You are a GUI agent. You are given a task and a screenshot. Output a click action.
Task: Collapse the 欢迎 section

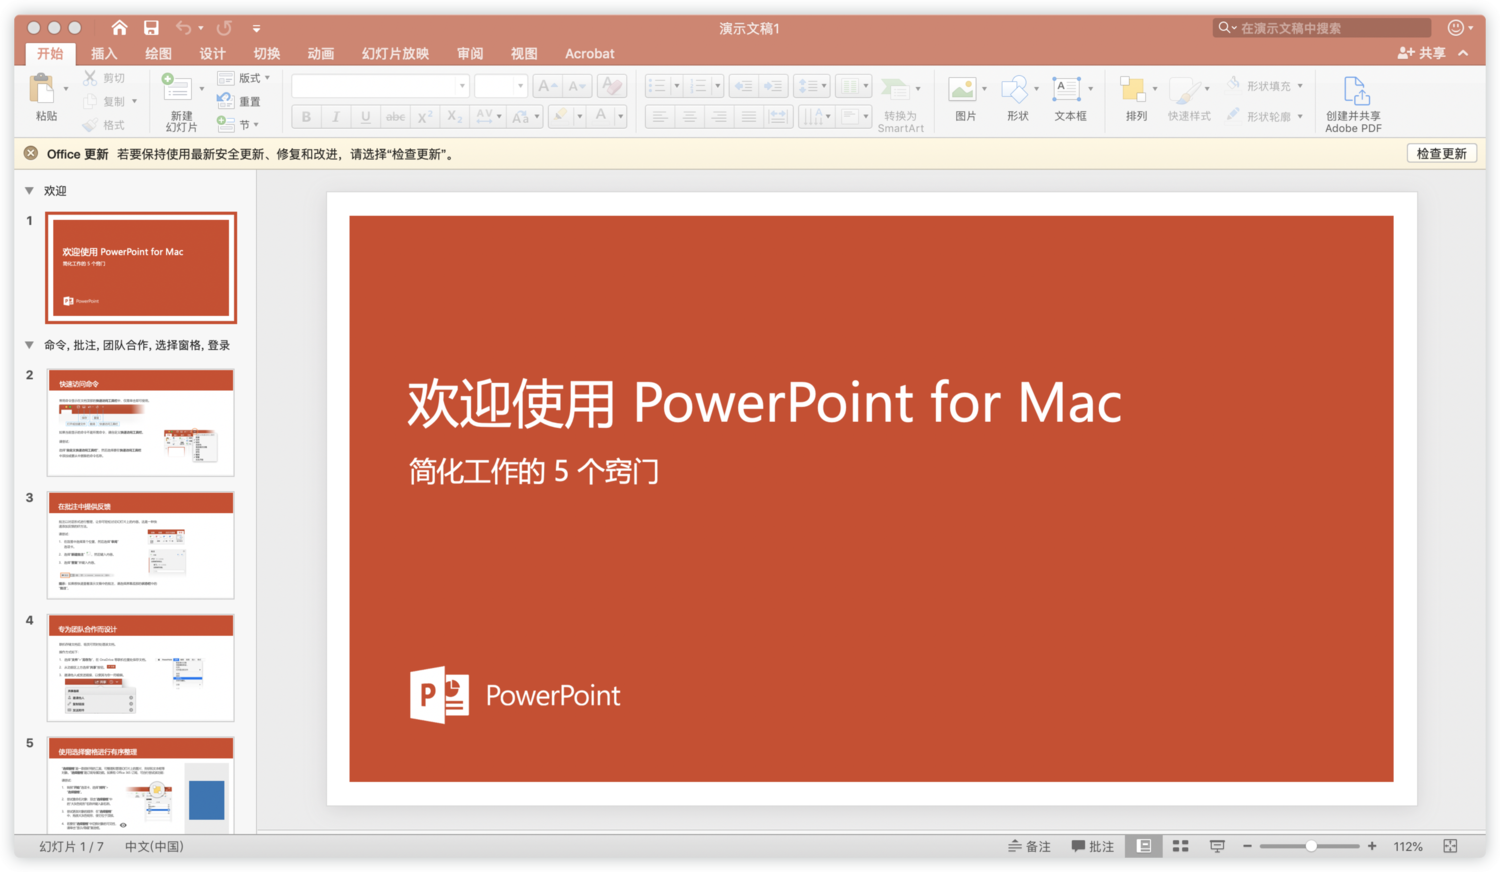click(x=29, y=190)
